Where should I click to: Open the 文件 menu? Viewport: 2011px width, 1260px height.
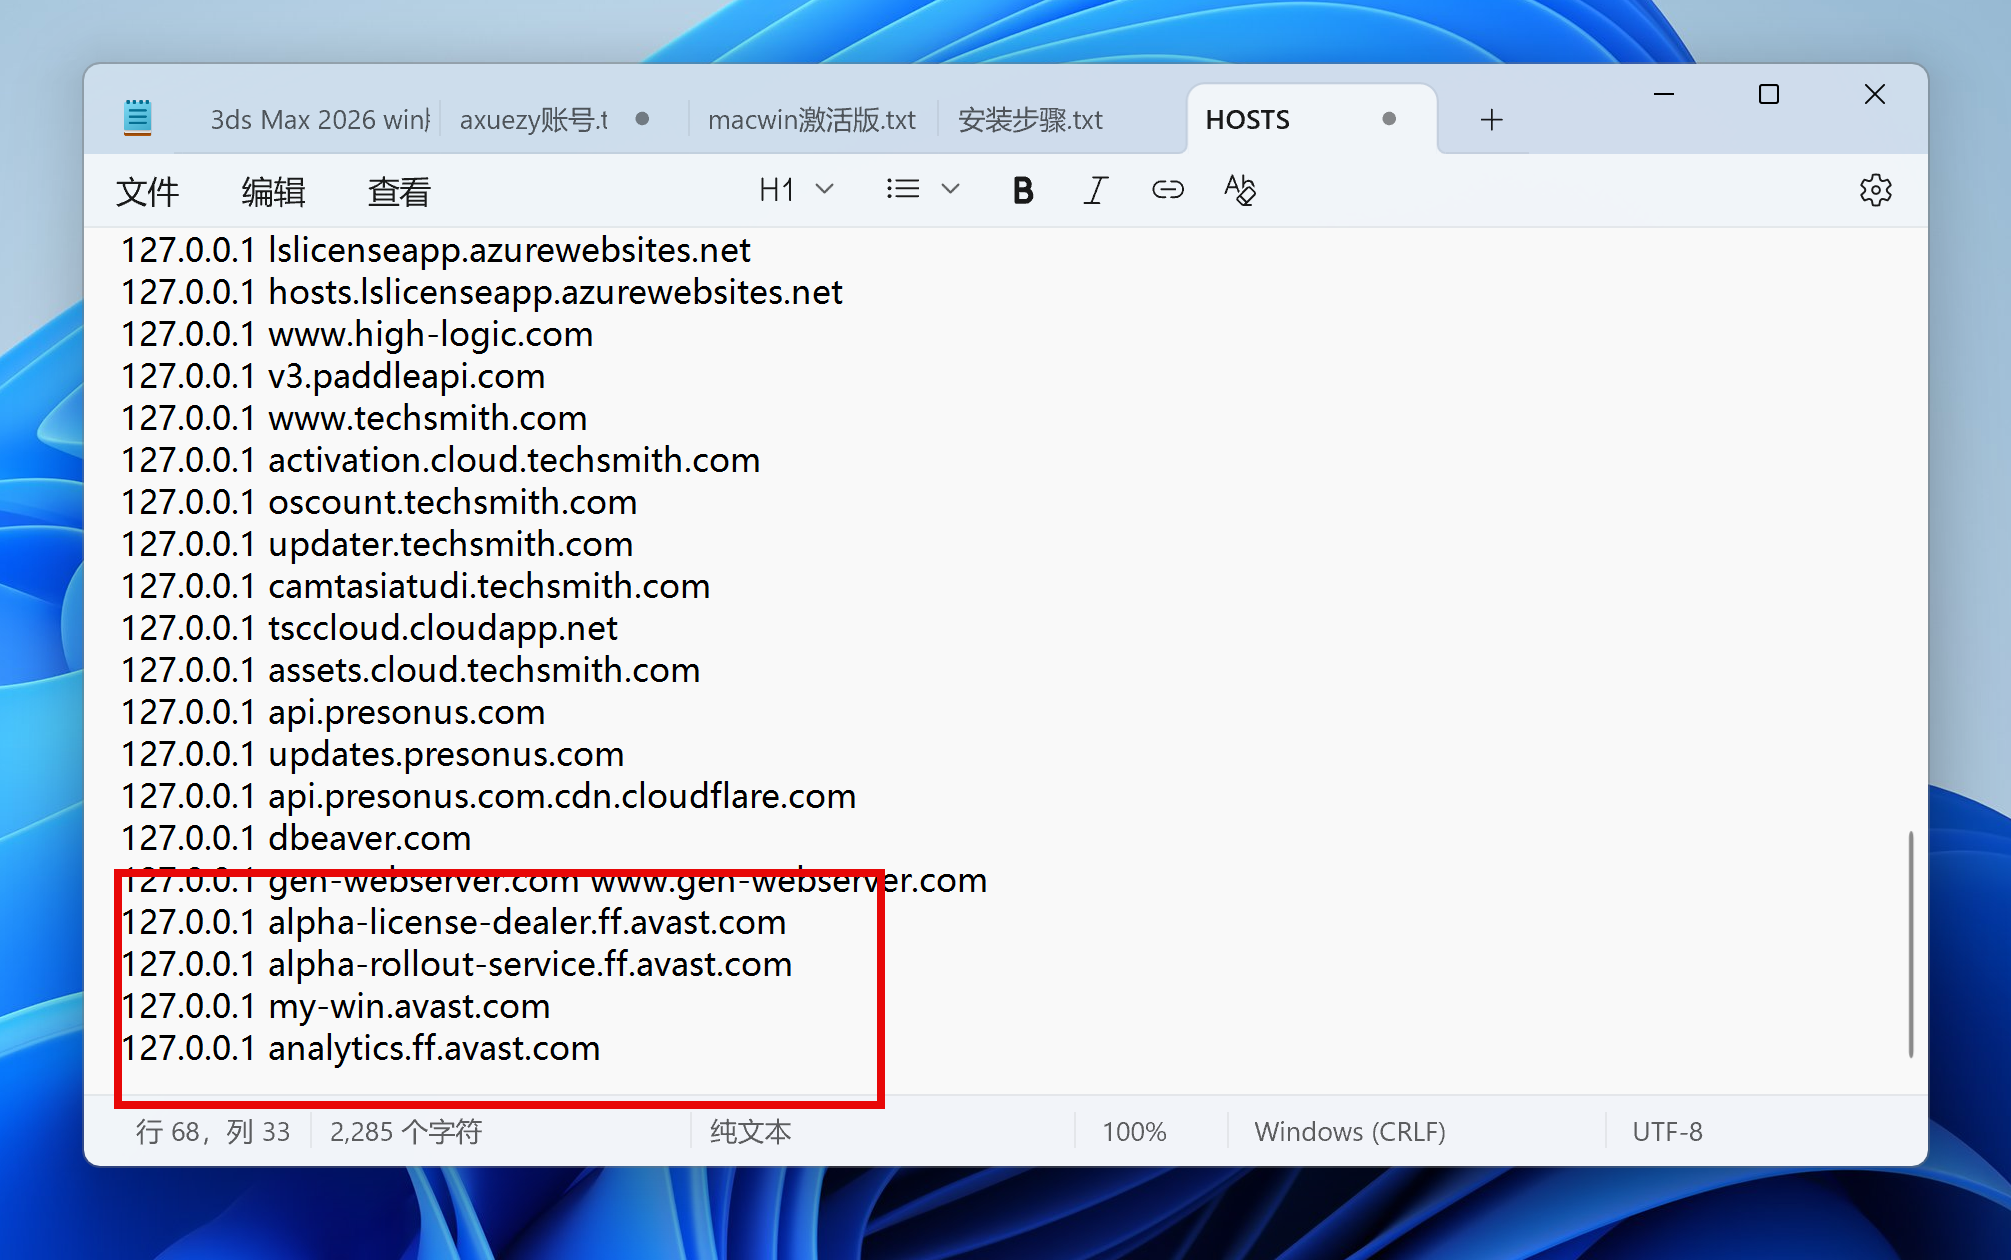(x=147, y=191)
